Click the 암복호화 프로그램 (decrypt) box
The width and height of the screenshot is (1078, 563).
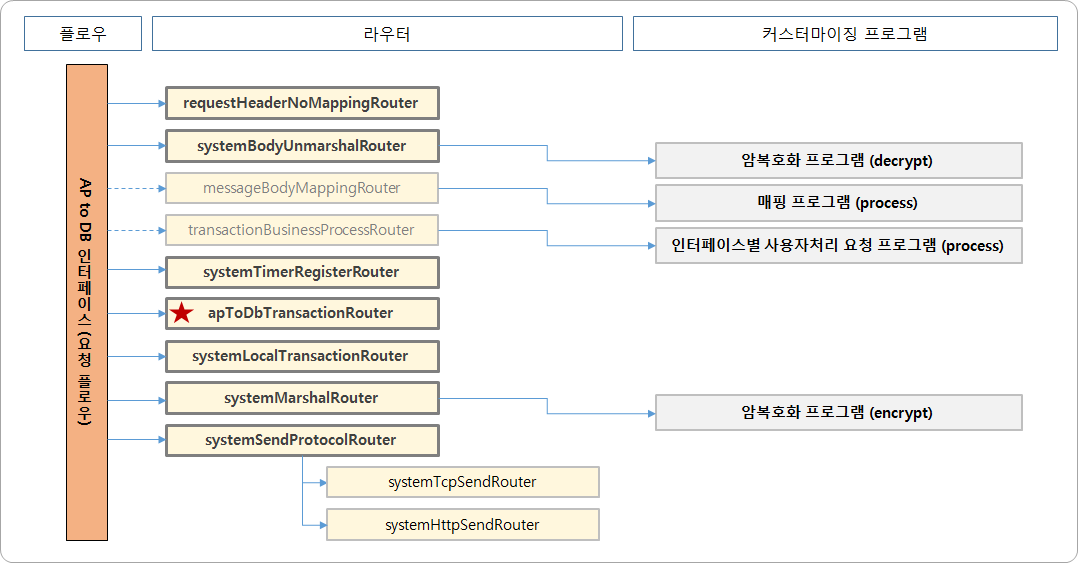[839, 160]
